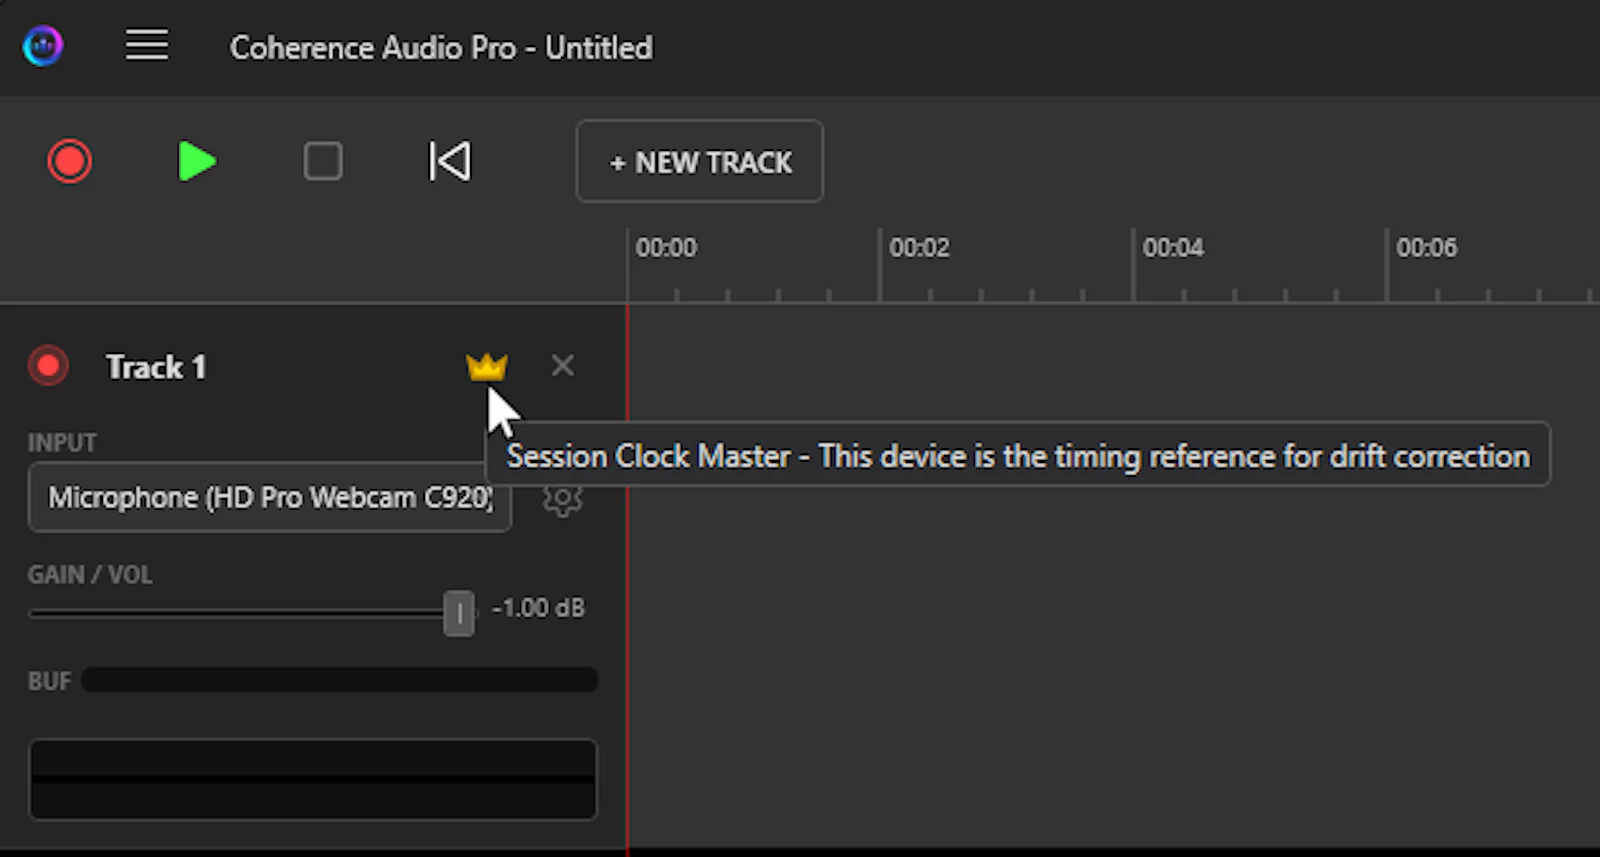Image resolution: width=1600 pixels, height=857 pixels.
Task: Open the hamburger main menu
Action: coord(147,45)
